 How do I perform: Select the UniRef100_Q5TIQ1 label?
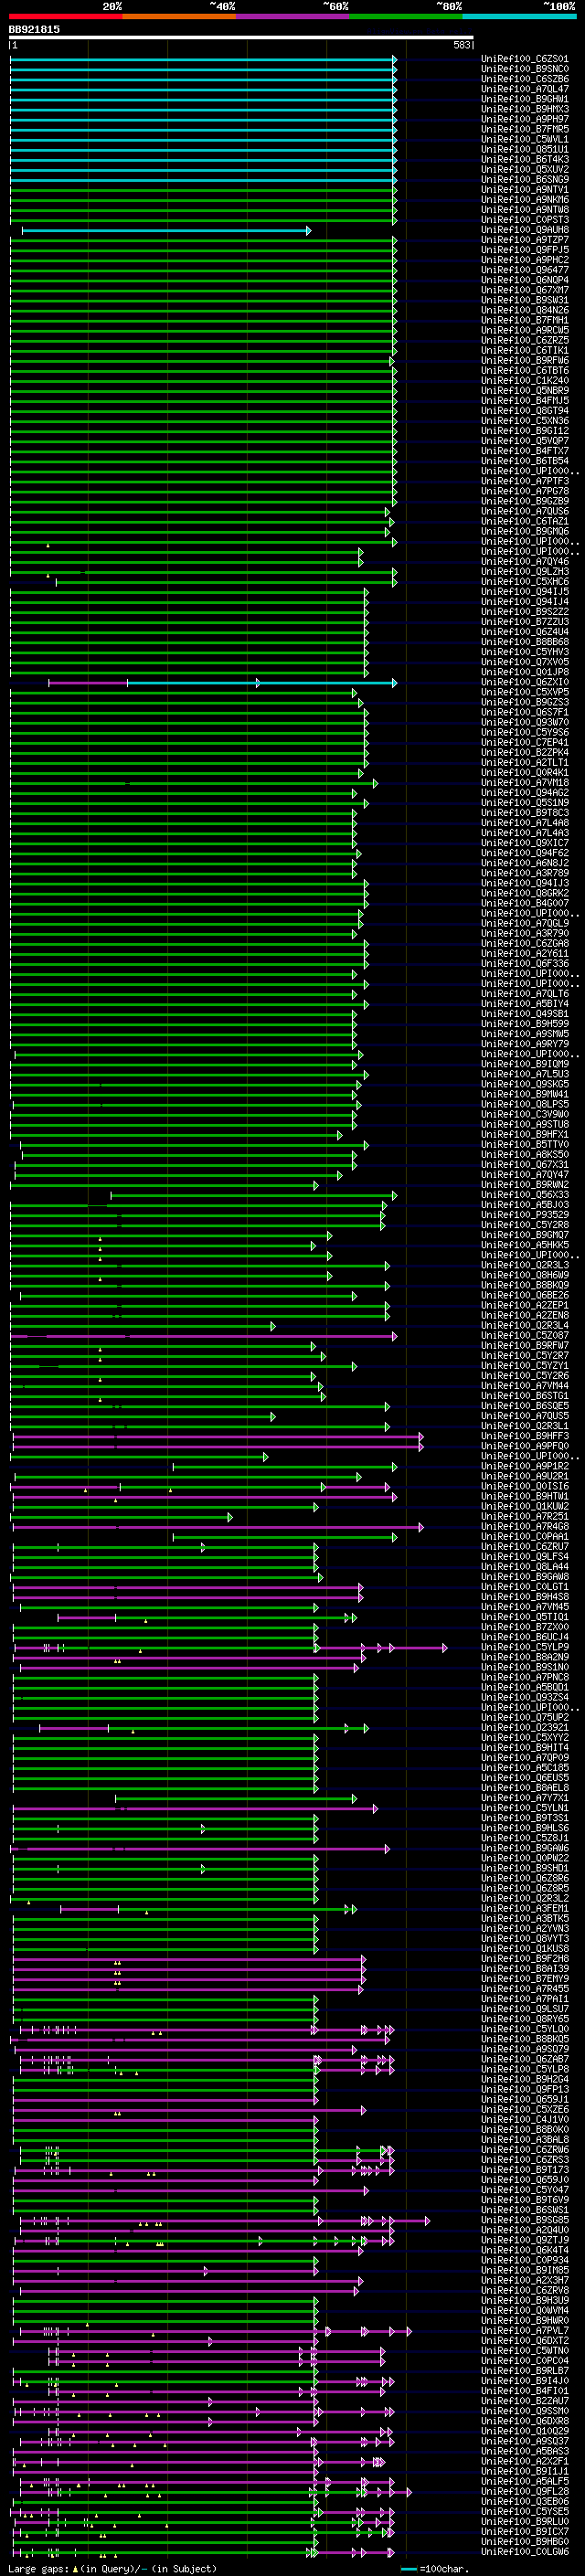[x=525, y=1617]
